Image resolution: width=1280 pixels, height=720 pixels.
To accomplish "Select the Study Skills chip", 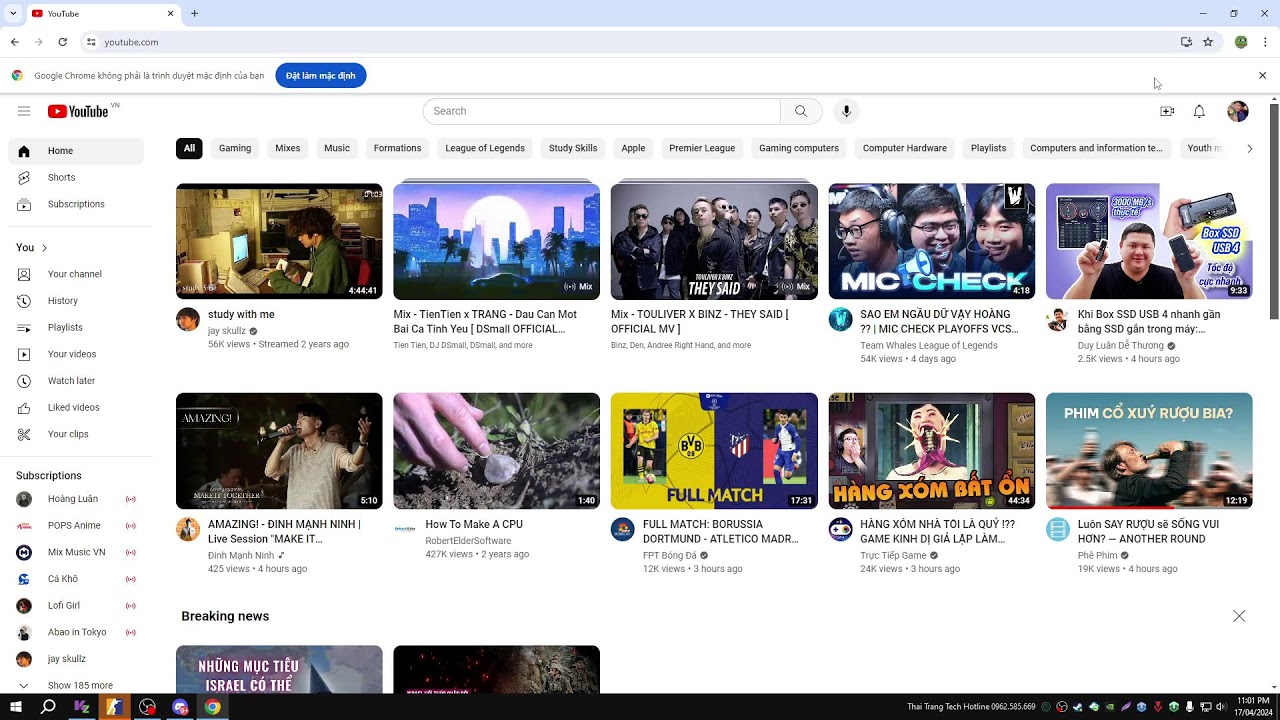I will tap(573, 148).
